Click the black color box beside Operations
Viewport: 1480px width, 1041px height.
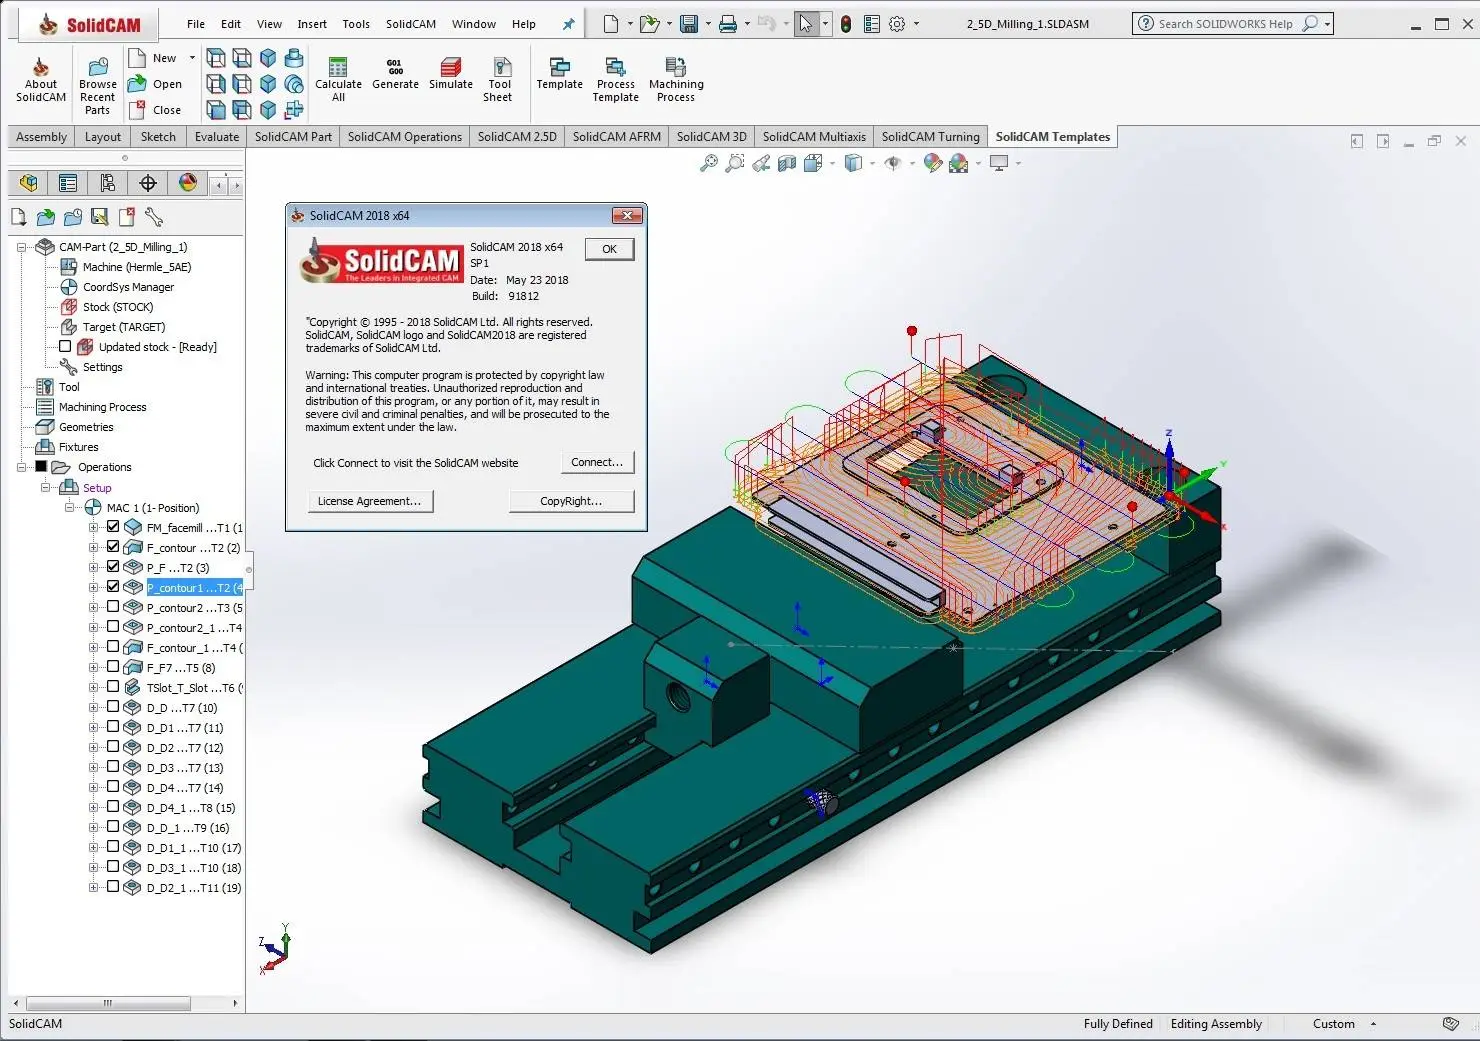point(41,466)
